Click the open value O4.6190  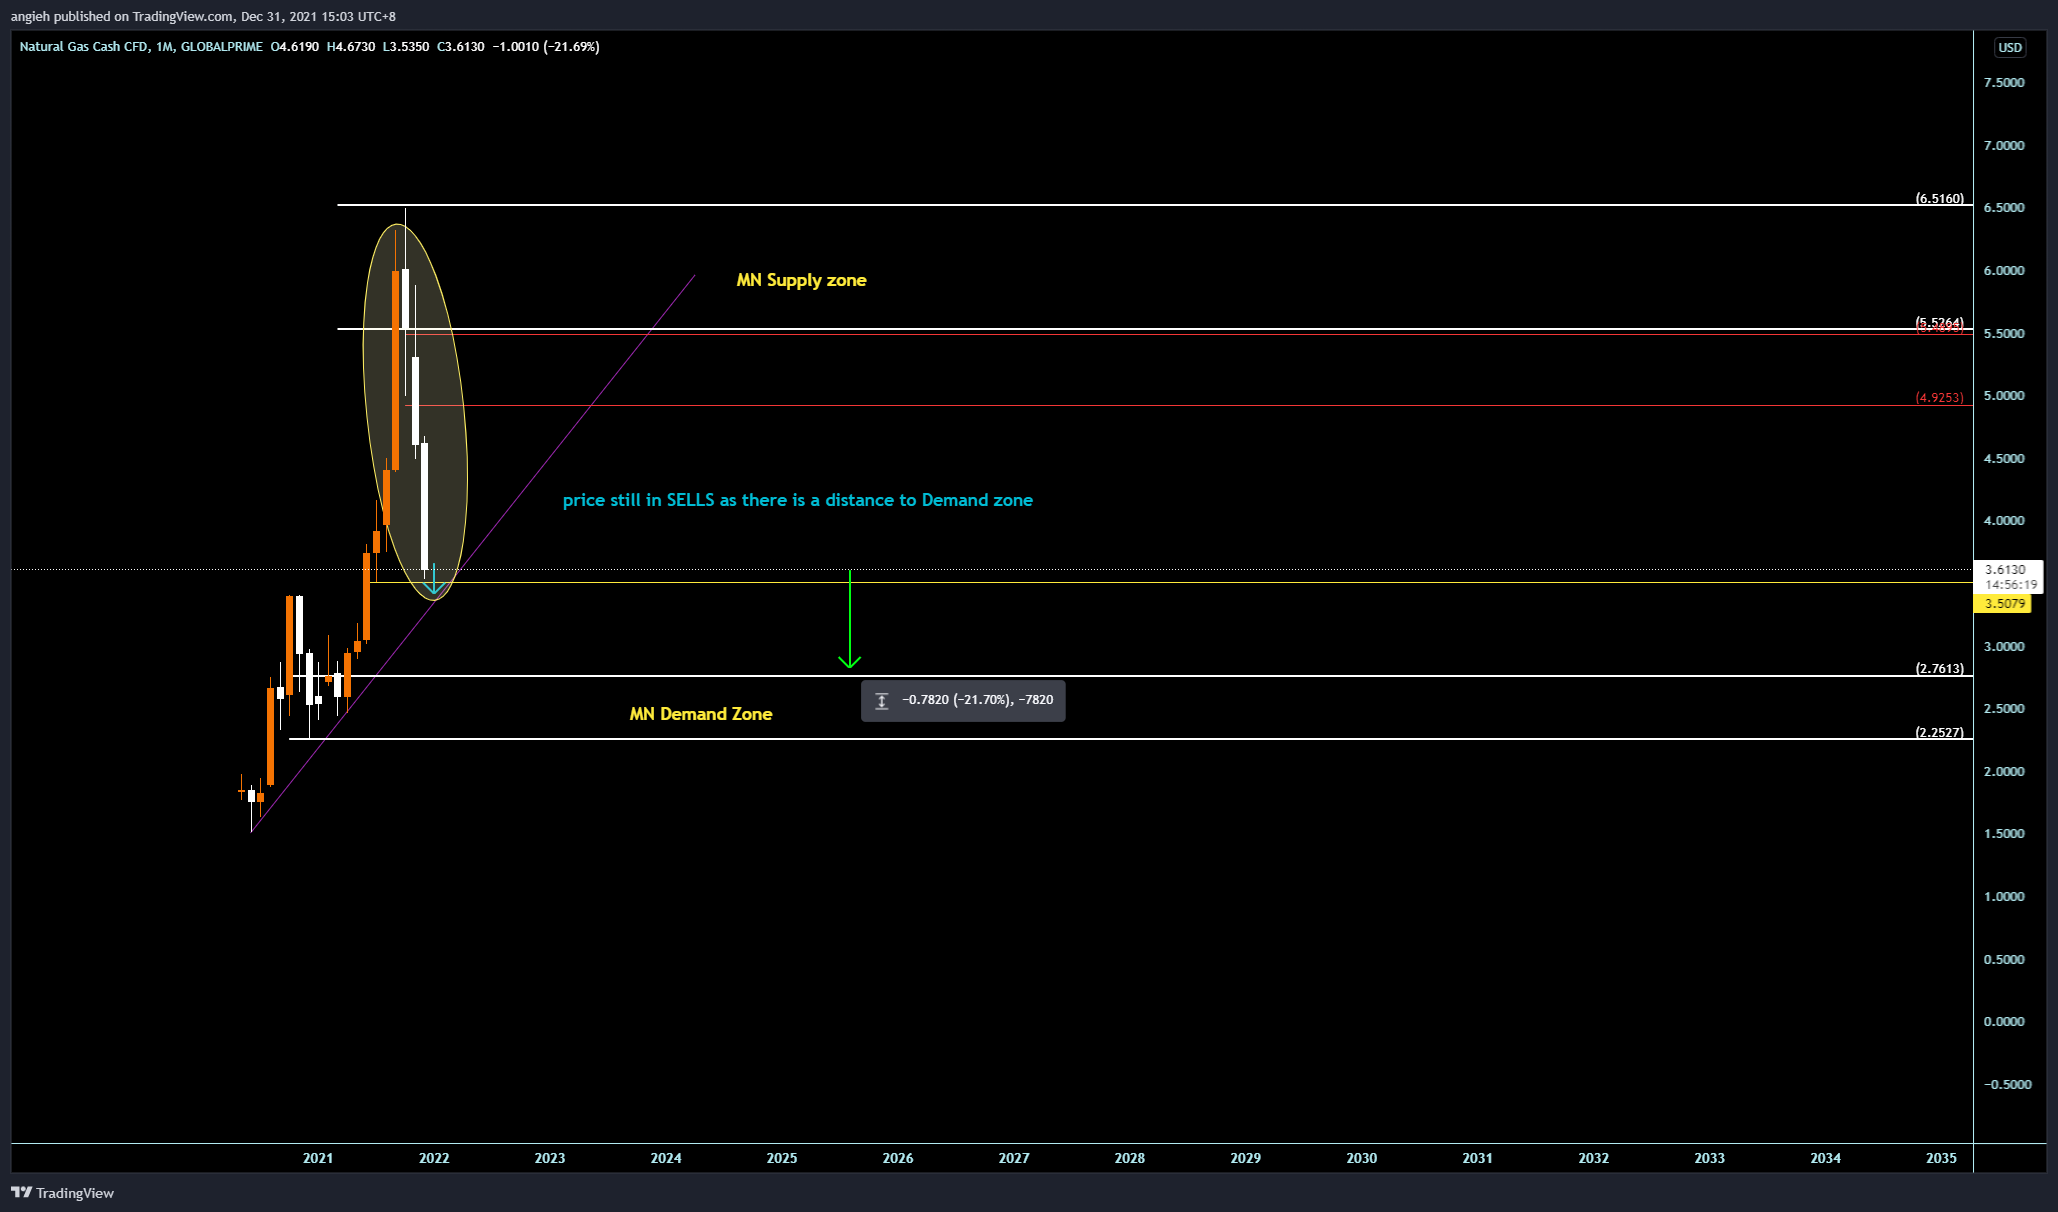295,47
